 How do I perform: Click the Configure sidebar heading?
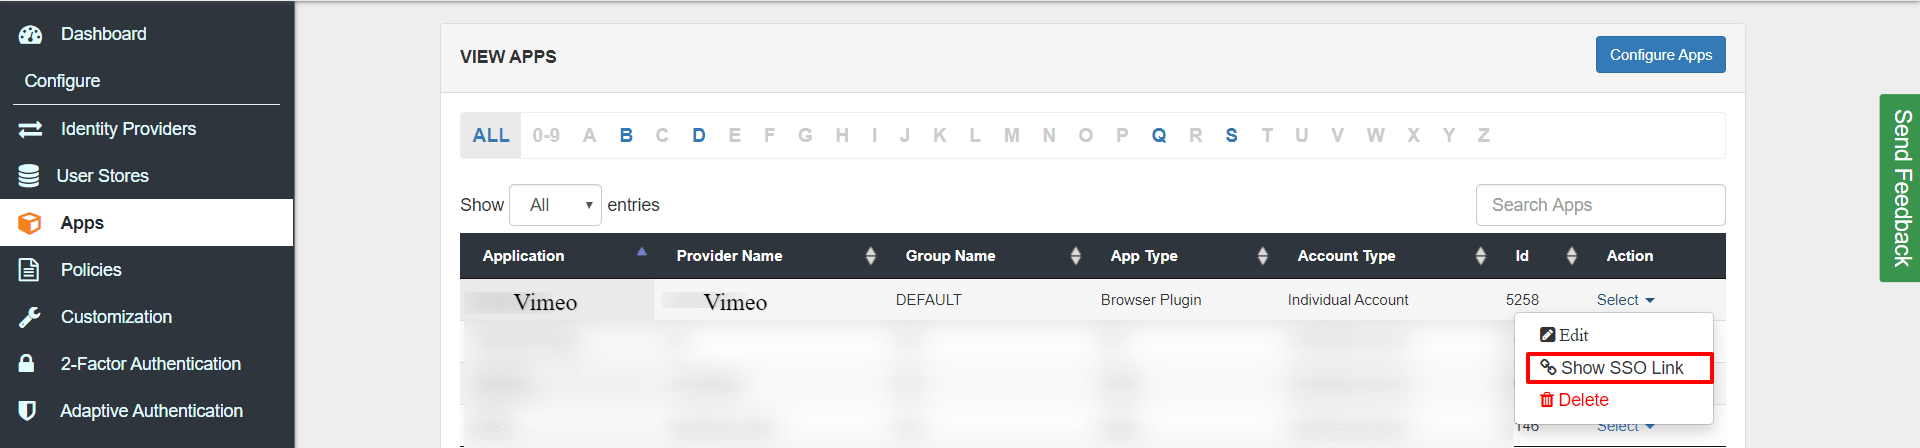coord(62,81)
